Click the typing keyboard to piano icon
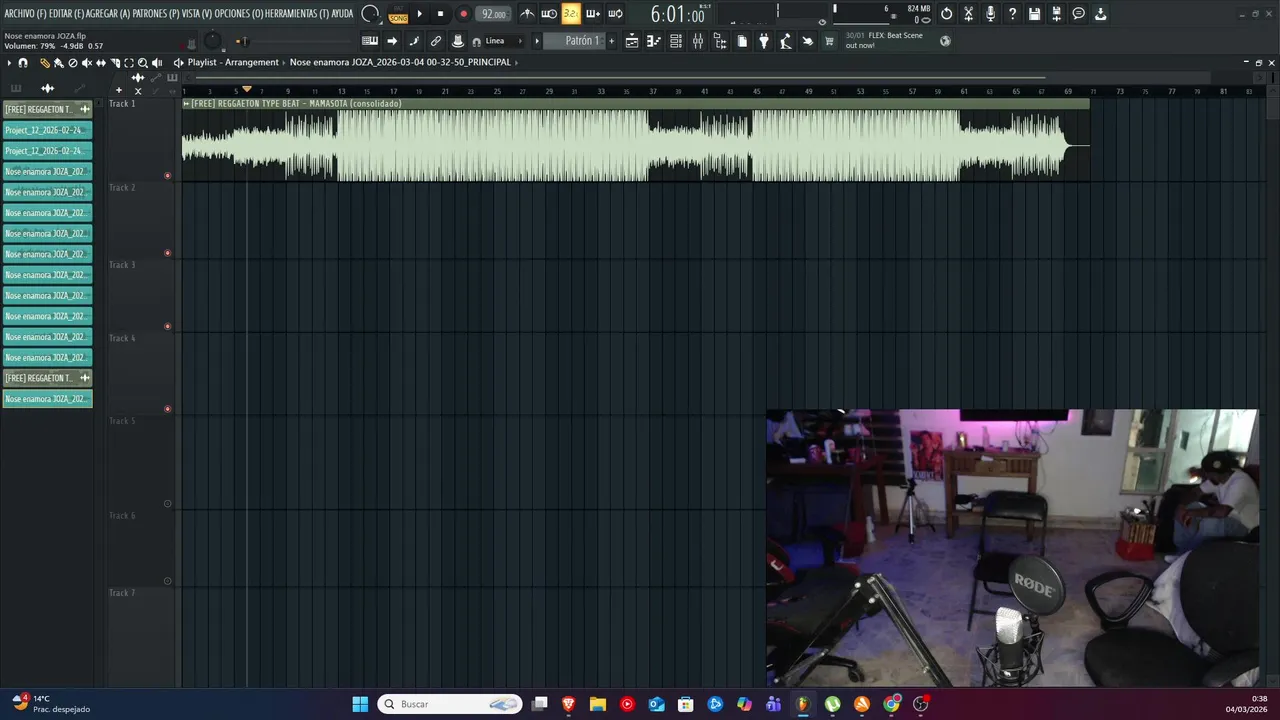The width and height of the screenshot is (1280, 720). [x=370, y=41]
